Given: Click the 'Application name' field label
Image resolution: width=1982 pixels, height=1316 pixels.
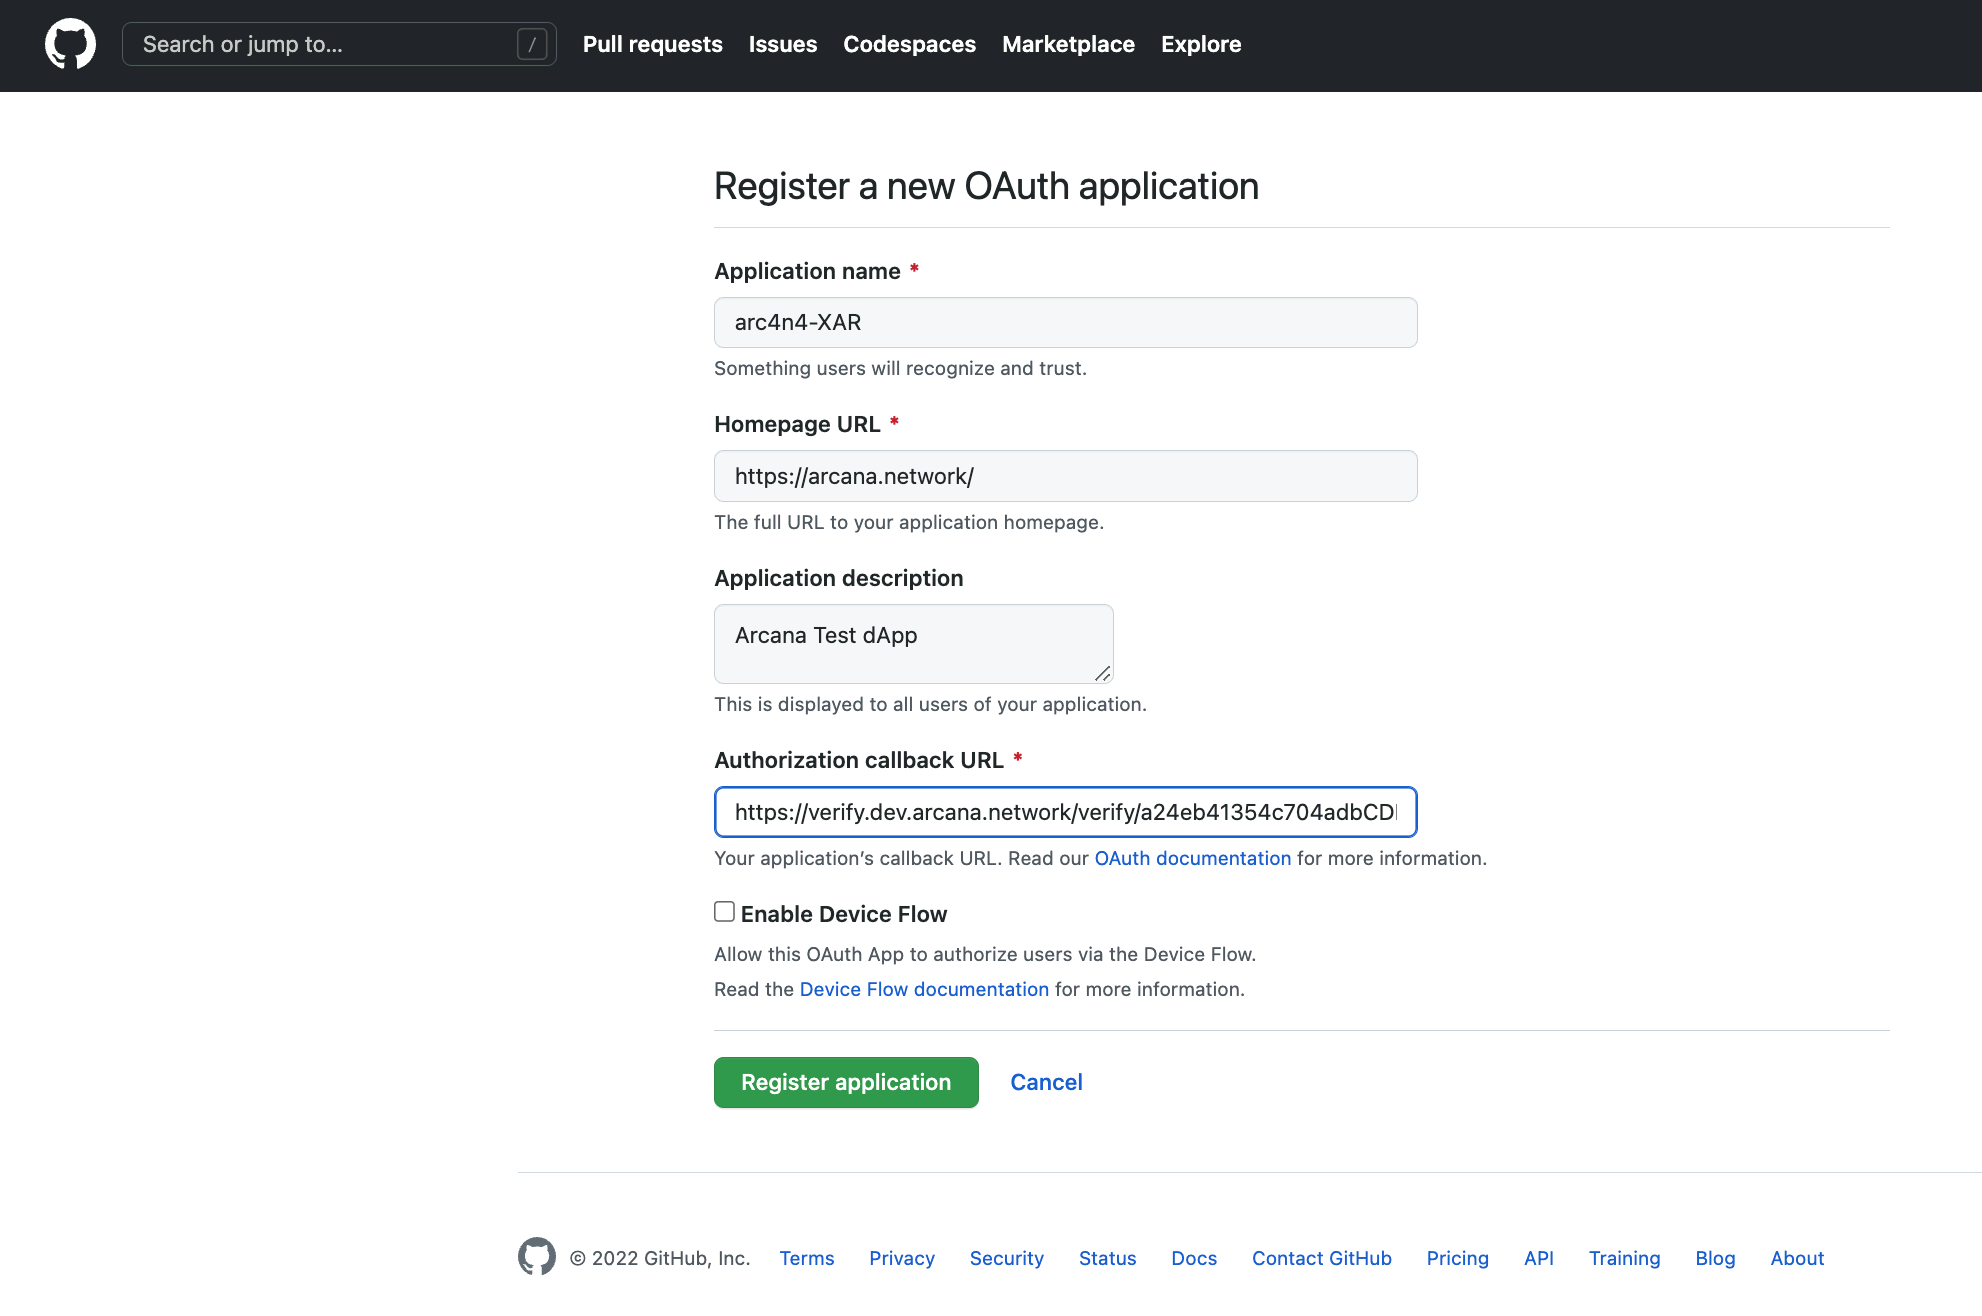Looking at the screenshot, I should click(x=807, y=271).
